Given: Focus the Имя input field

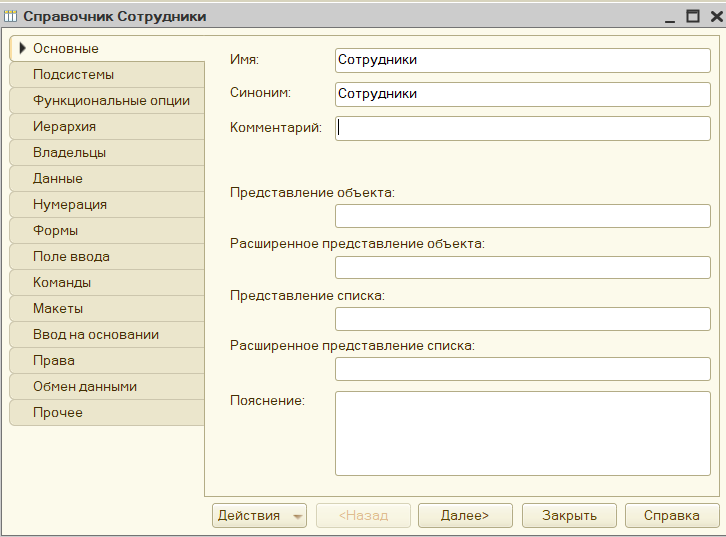Looking at the screenshot, I should (523, 60).
